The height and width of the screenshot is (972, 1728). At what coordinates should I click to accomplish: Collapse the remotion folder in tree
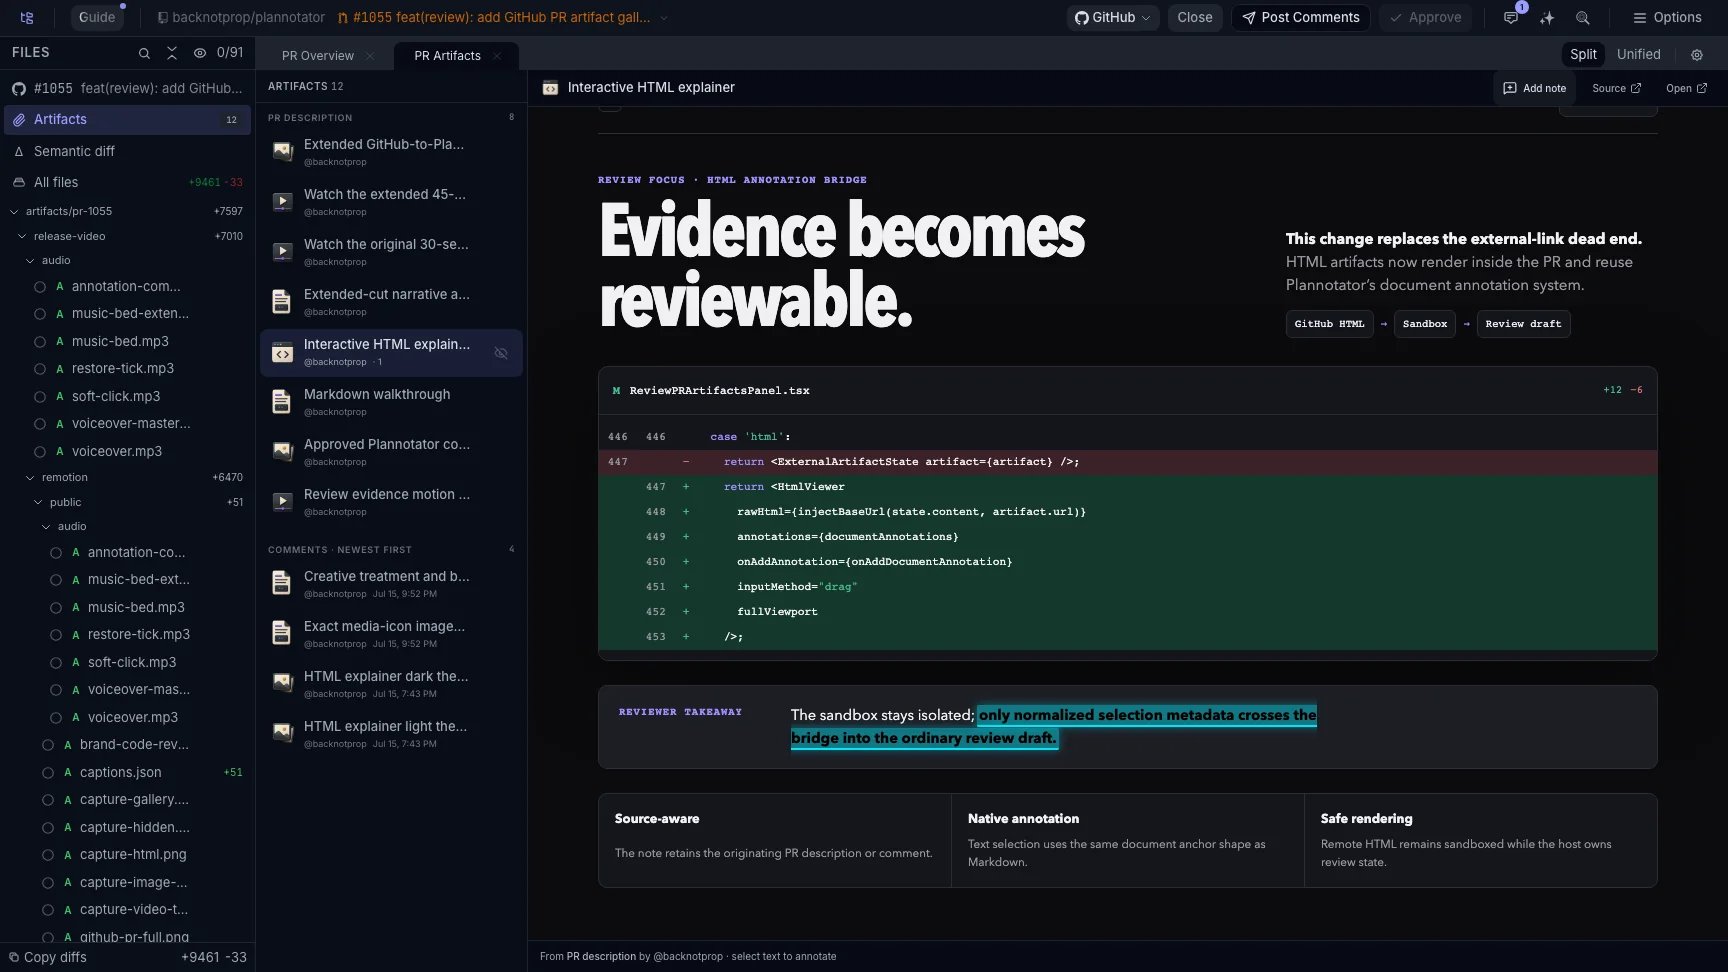tap(30, 478)
